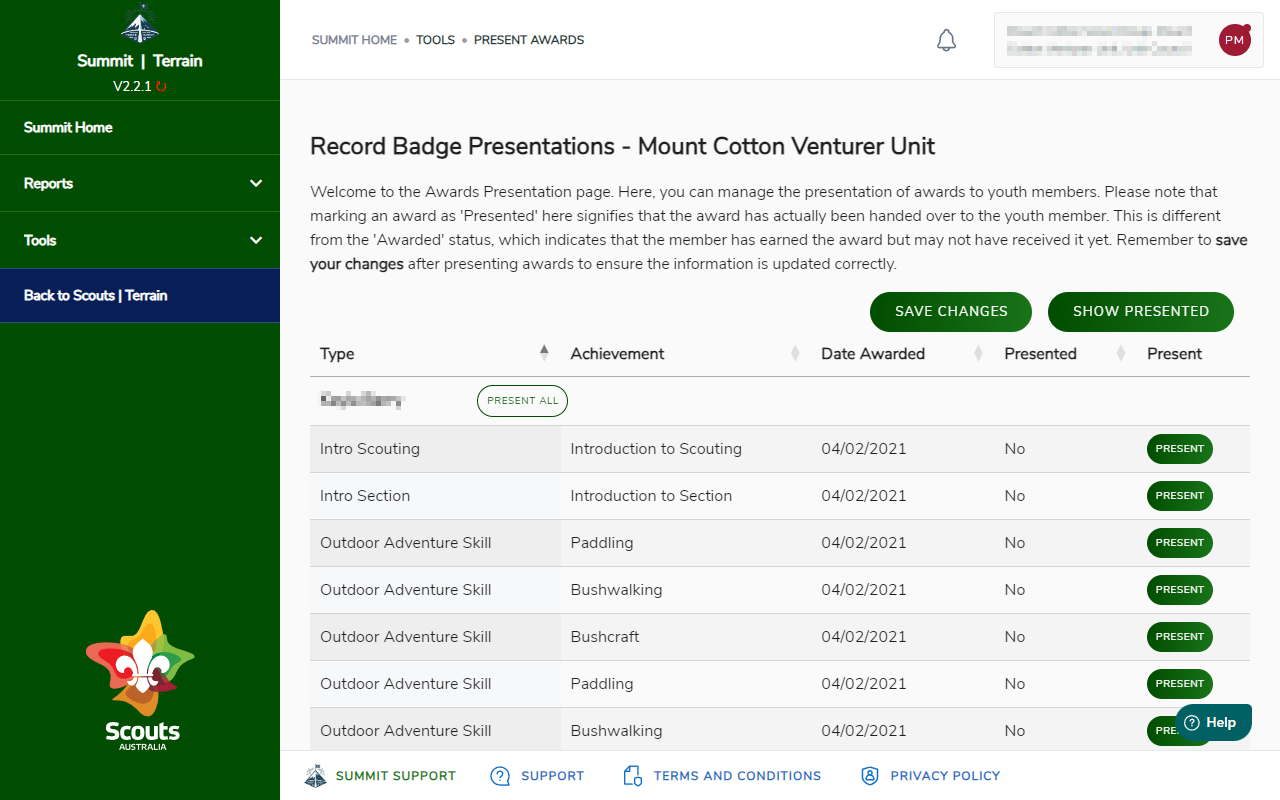The width and height of the screenshot is (1280, 800).
Task: Open Summit Home in sidebar
Action: 68,127
